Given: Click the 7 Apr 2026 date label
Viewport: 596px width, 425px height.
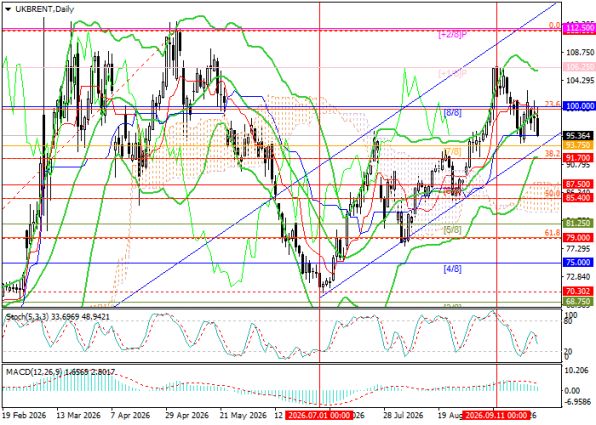Looking at the screenshot, I should (x=130, y=415).
